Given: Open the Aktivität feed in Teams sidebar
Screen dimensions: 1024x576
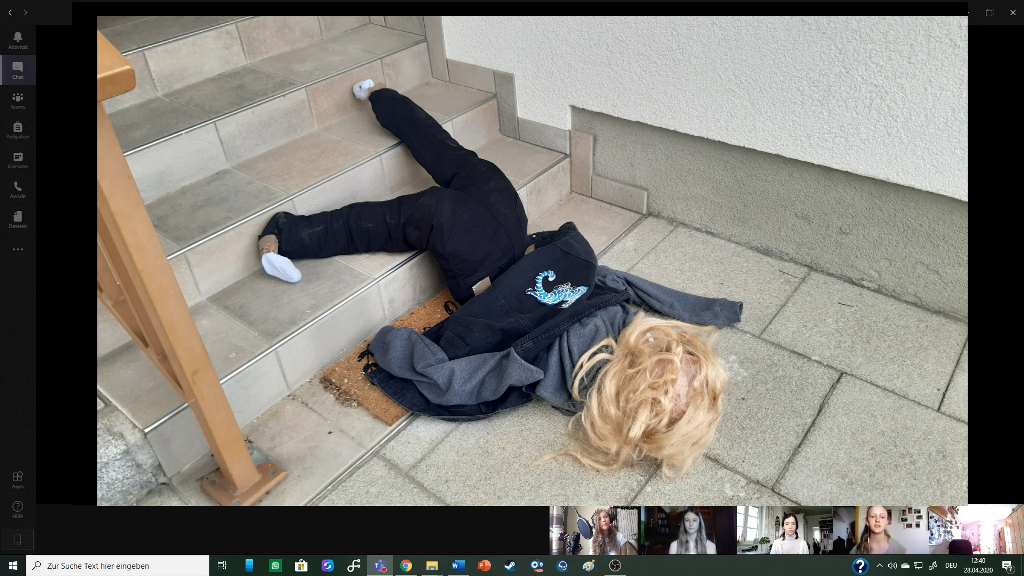Looking at the screenshot, I should click(x=17, y=40).
